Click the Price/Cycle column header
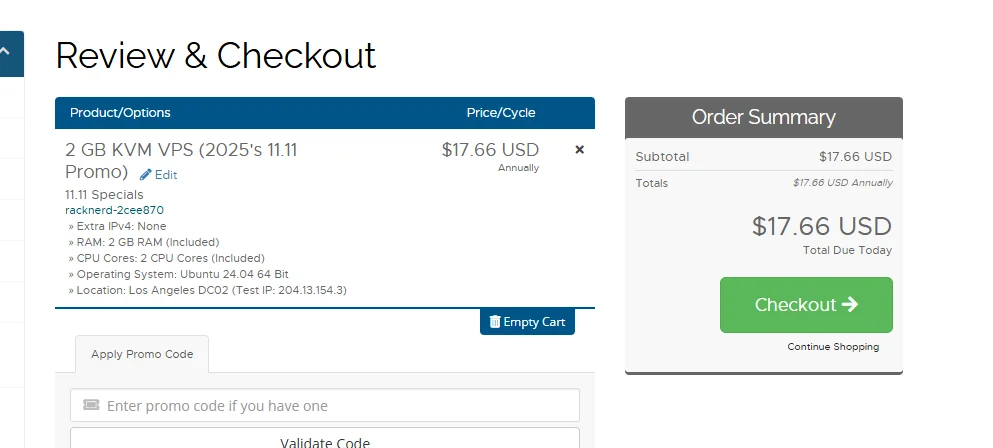 pos(500,113)
